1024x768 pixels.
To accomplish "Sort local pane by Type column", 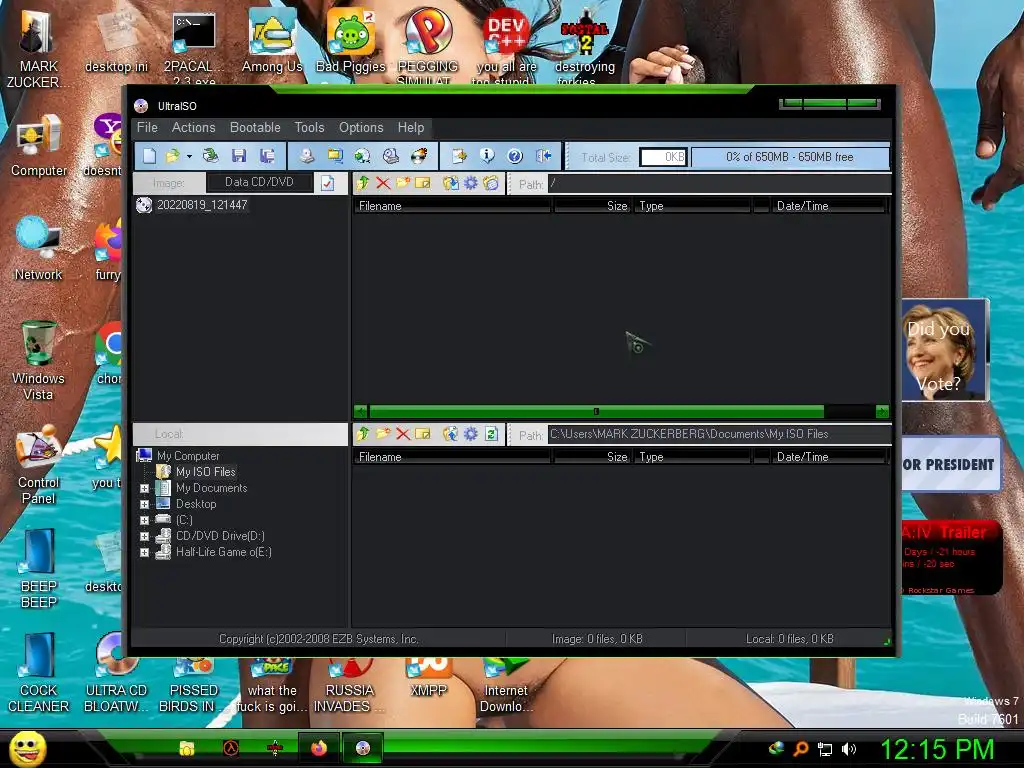I will click(x=692, y=457).
